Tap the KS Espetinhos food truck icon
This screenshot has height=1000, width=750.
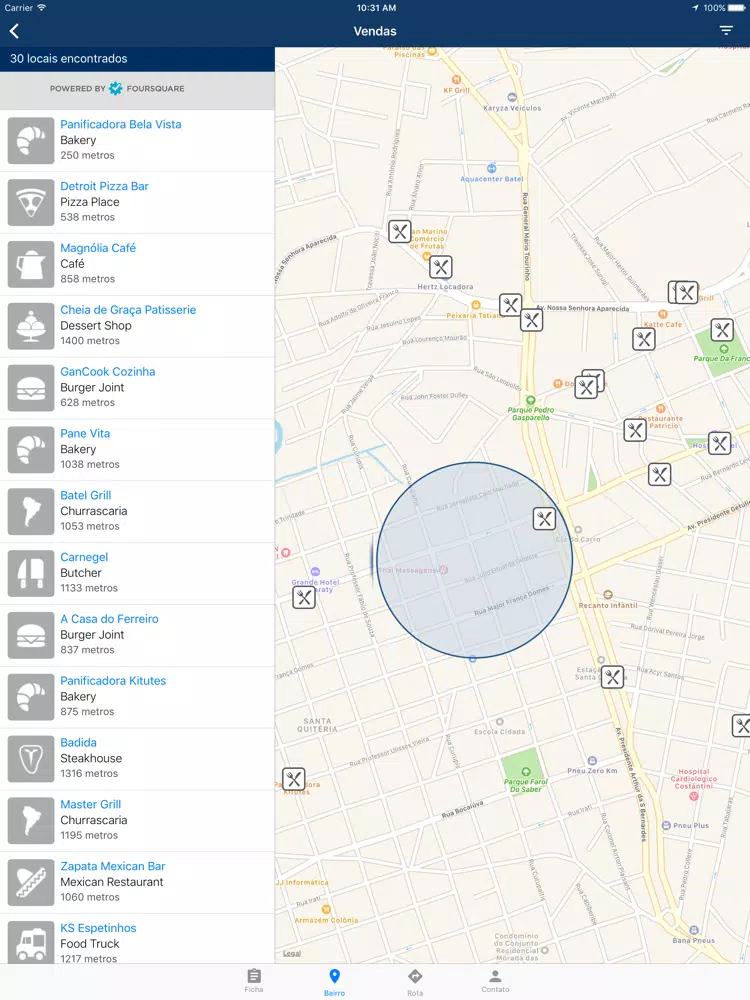point(31,943)
